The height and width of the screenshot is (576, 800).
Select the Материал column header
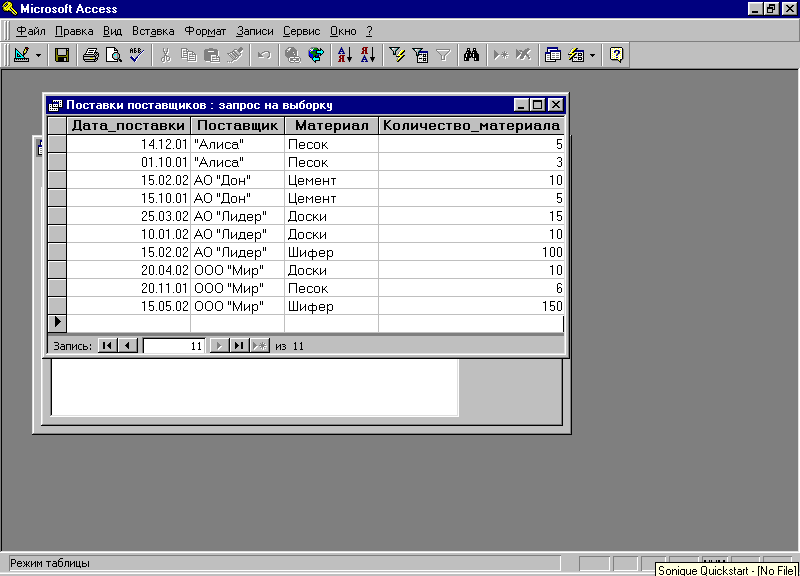(331, 126)
